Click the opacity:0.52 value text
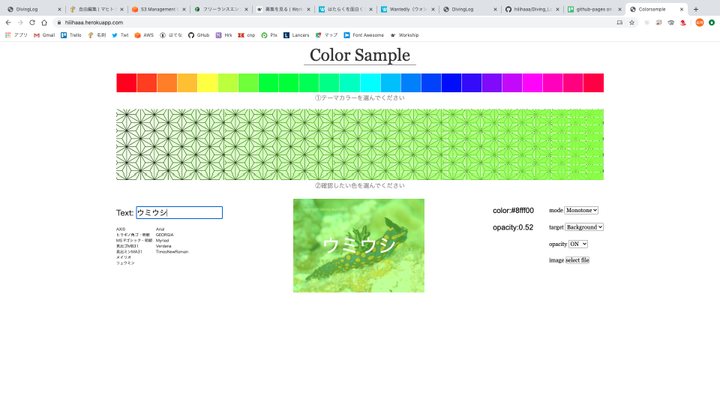Screen dimensions: 720x405 pos(513,227)
